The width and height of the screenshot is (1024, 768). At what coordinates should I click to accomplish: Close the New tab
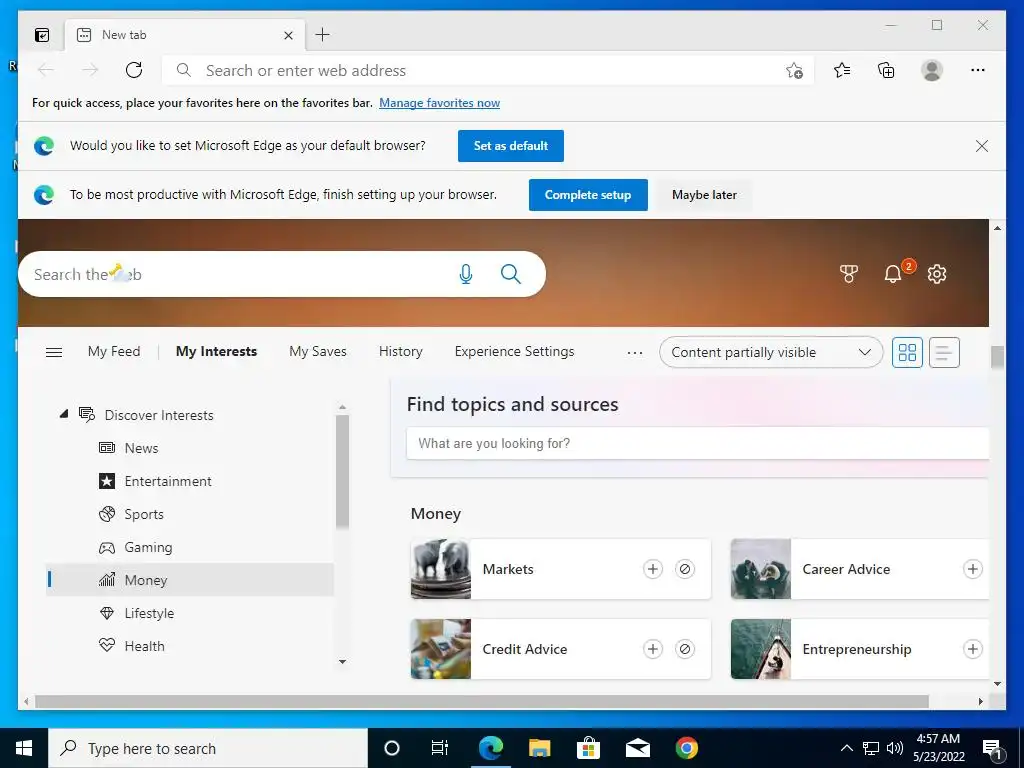point(289,35)
